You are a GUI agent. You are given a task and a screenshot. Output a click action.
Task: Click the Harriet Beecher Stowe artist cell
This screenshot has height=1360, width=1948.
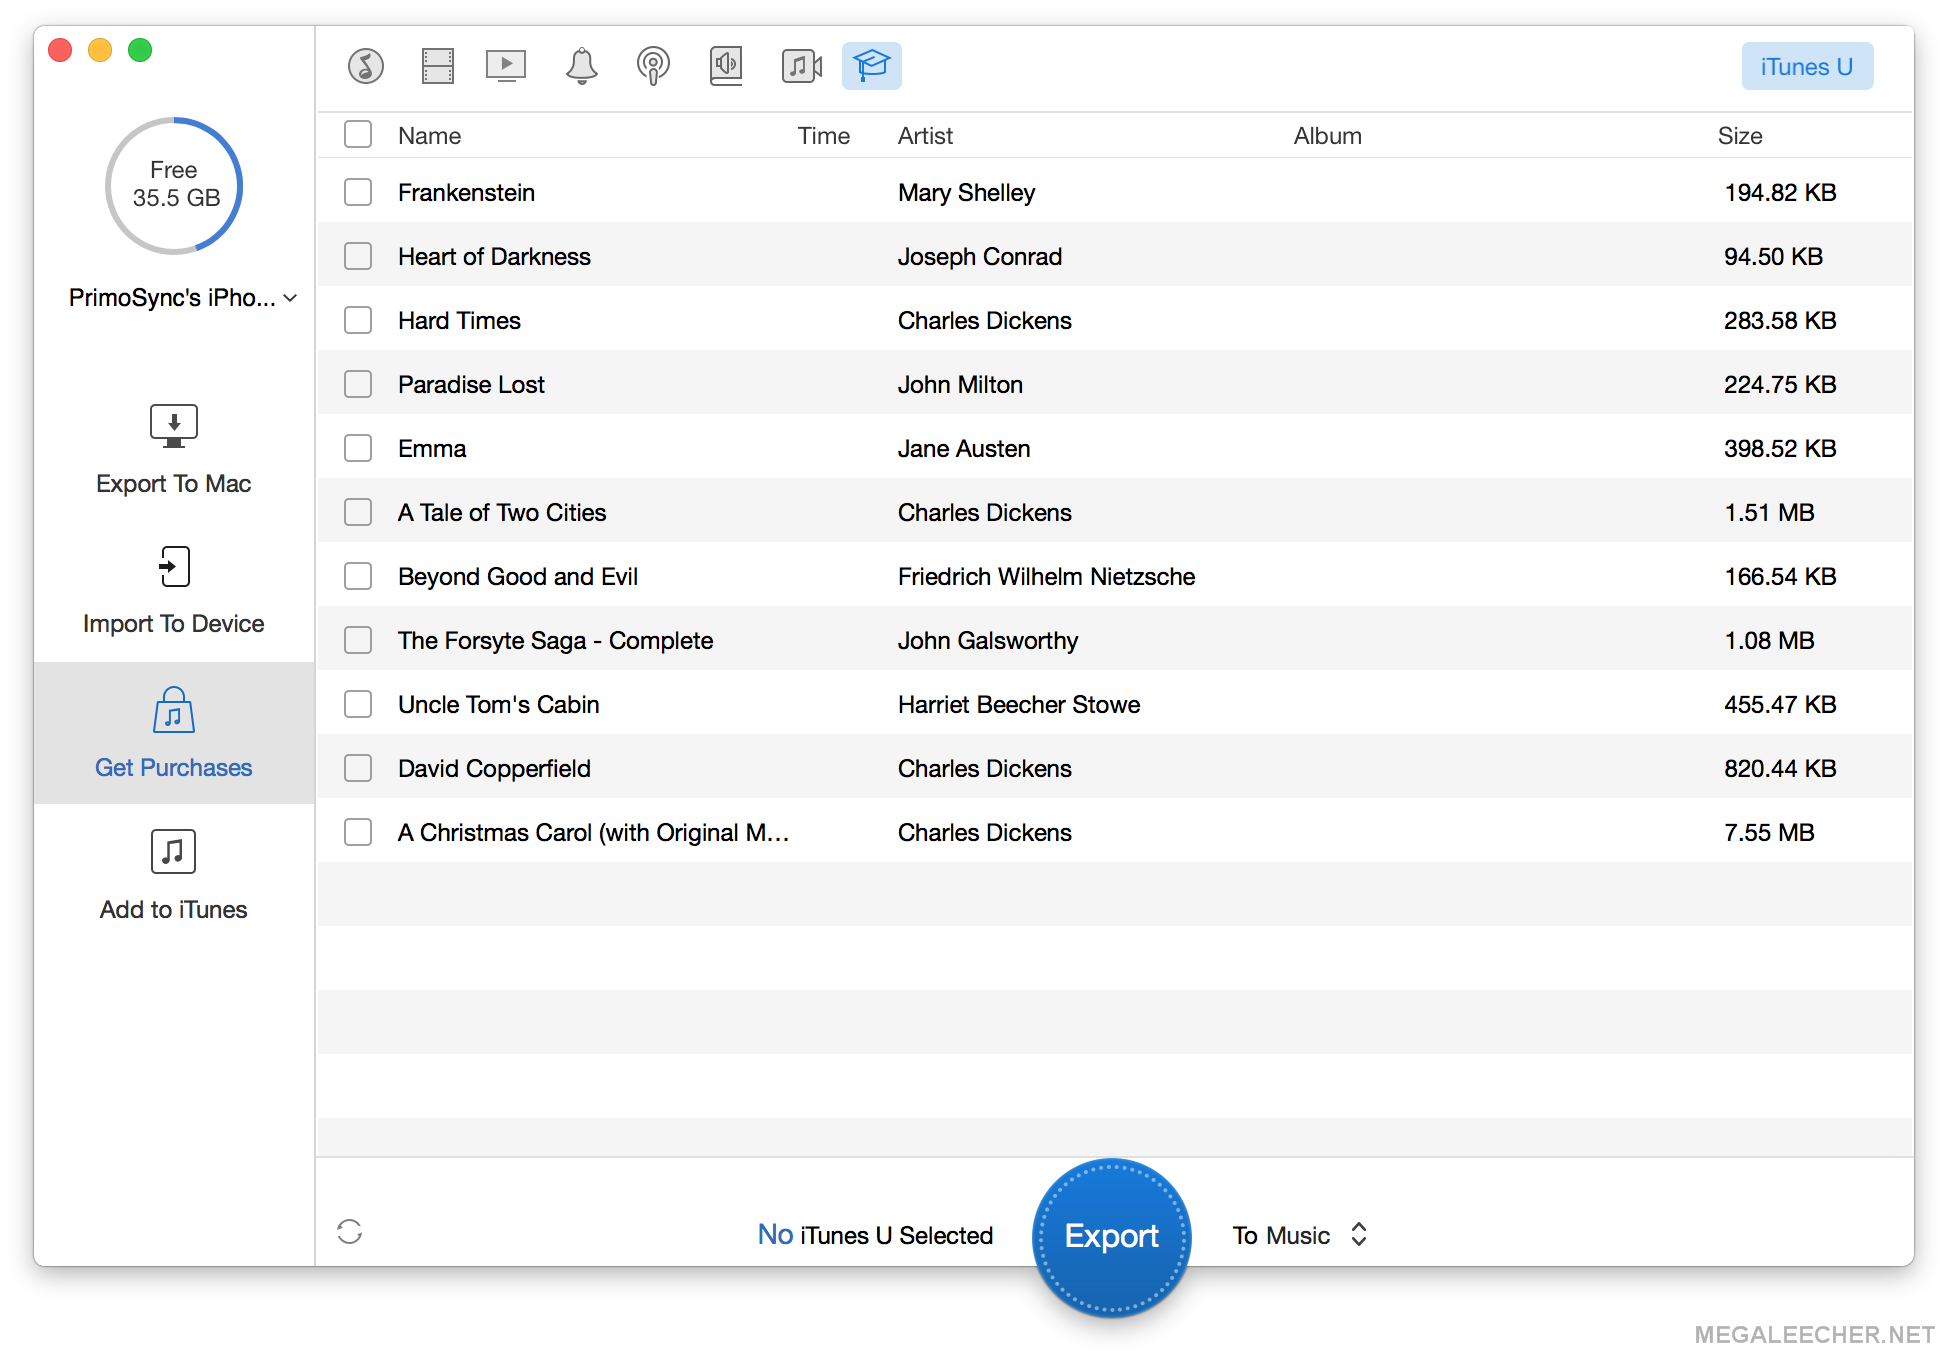coord(1019,704)
